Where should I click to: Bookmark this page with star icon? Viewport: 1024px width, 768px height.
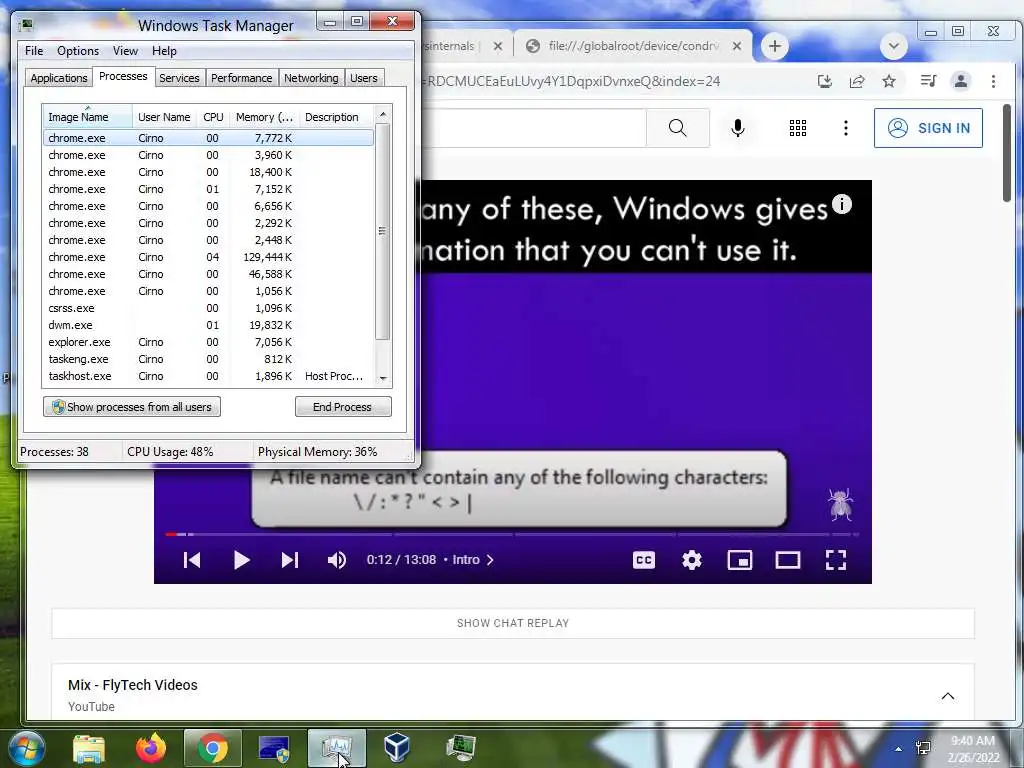(889, 81)
